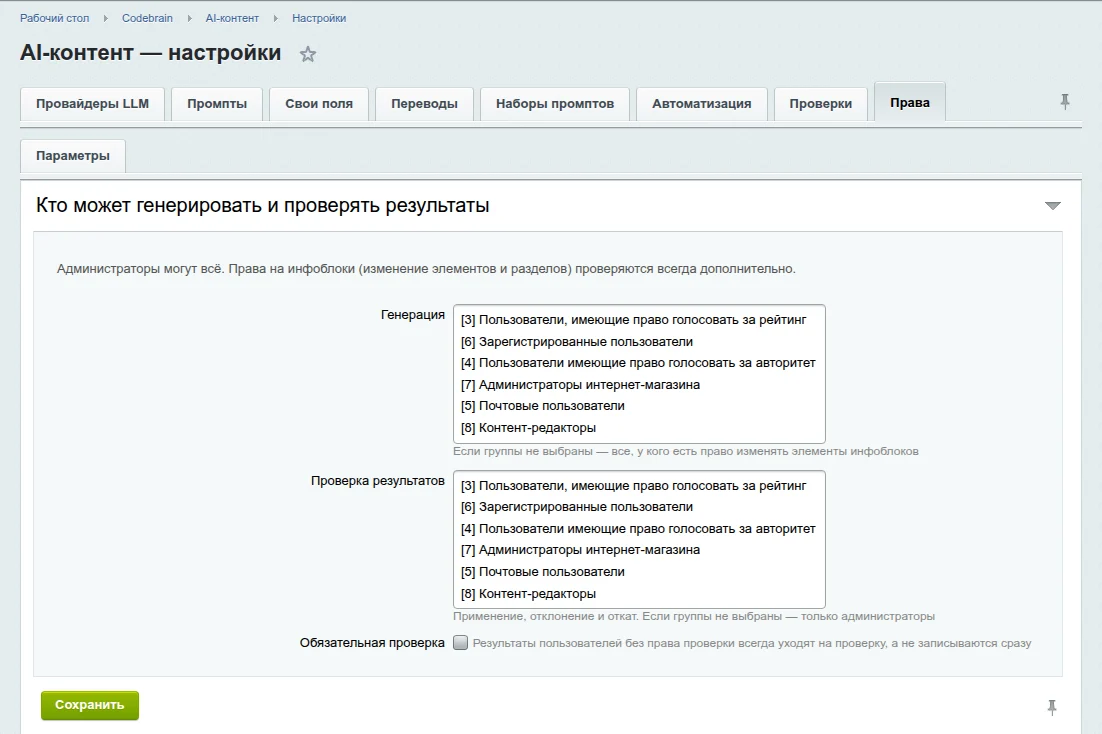
Task: Pin the button bar with bottom pushpin
Action: pyautogui.click(x=1051, y=707)
